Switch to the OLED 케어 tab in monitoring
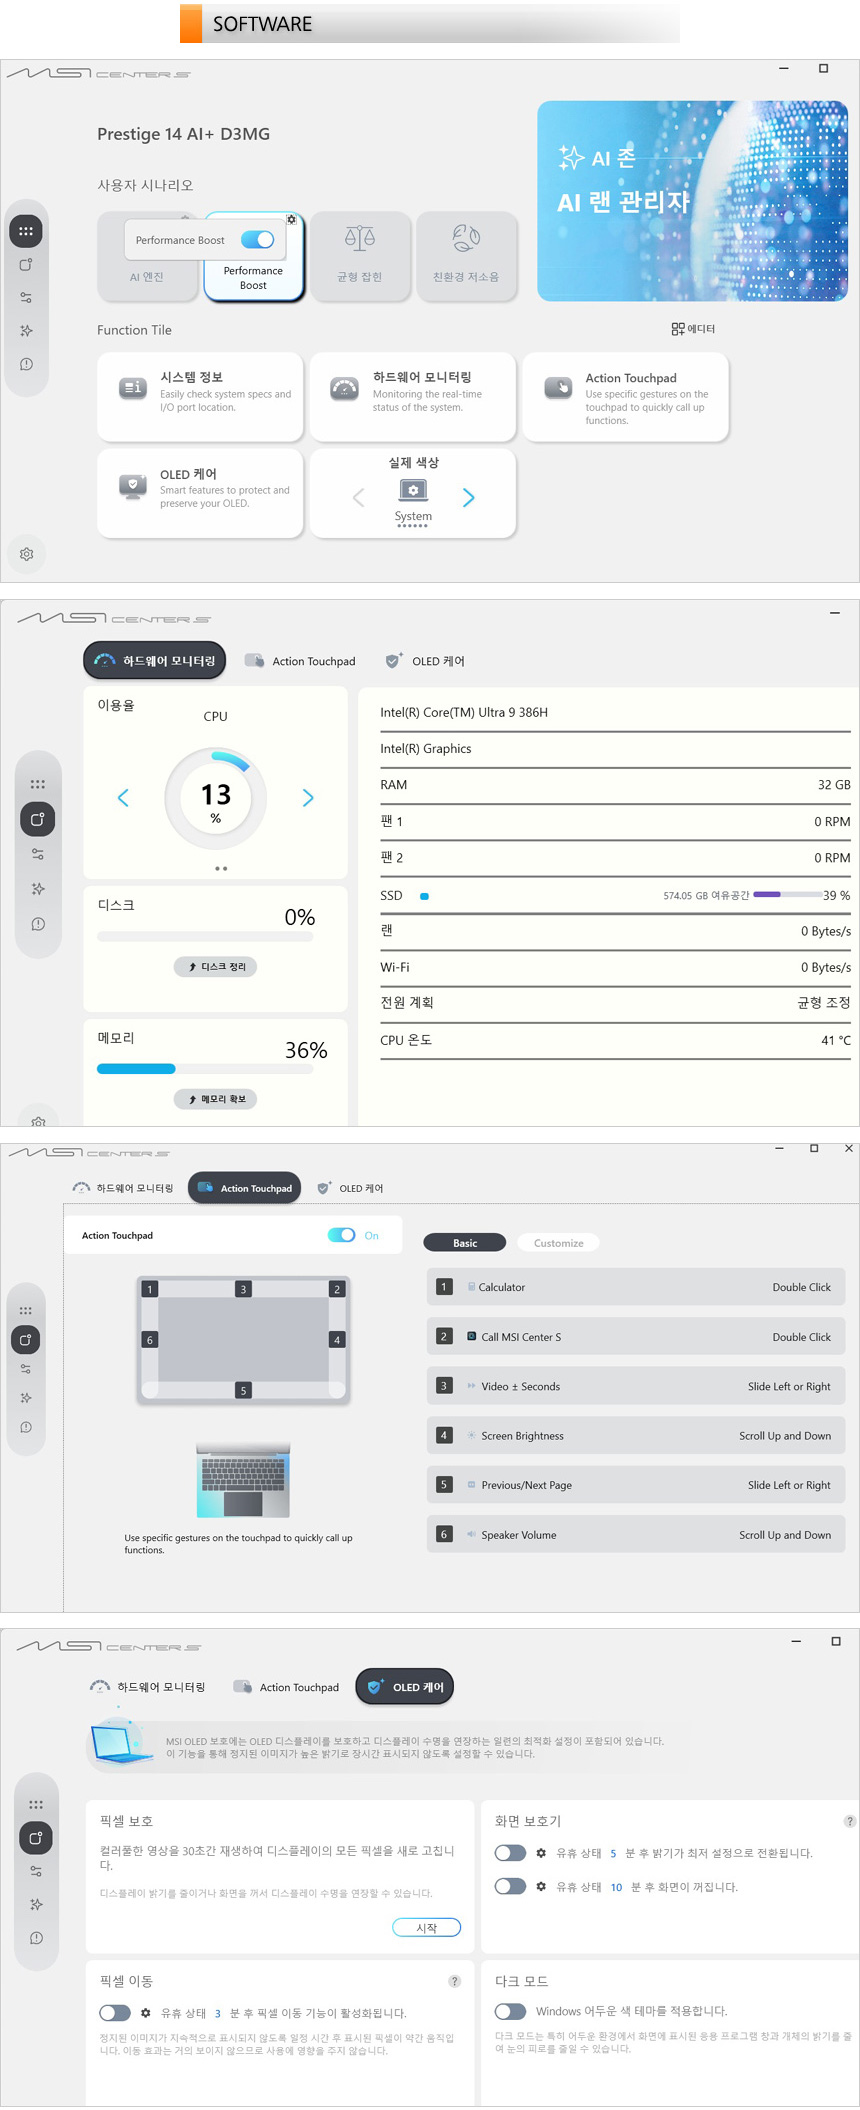Viewport: 860px width, 2110px height. pos(425,661)
